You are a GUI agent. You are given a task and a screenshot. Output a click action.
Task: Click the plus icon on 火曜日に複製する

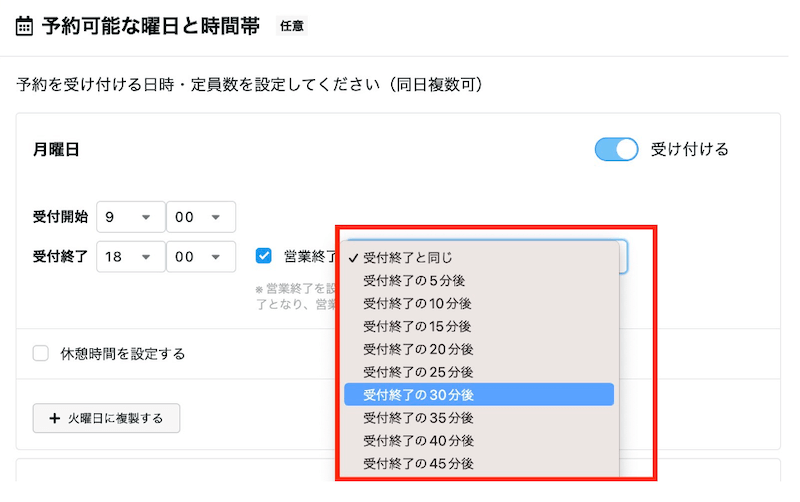pyautogui.click(x=54, y=418)
